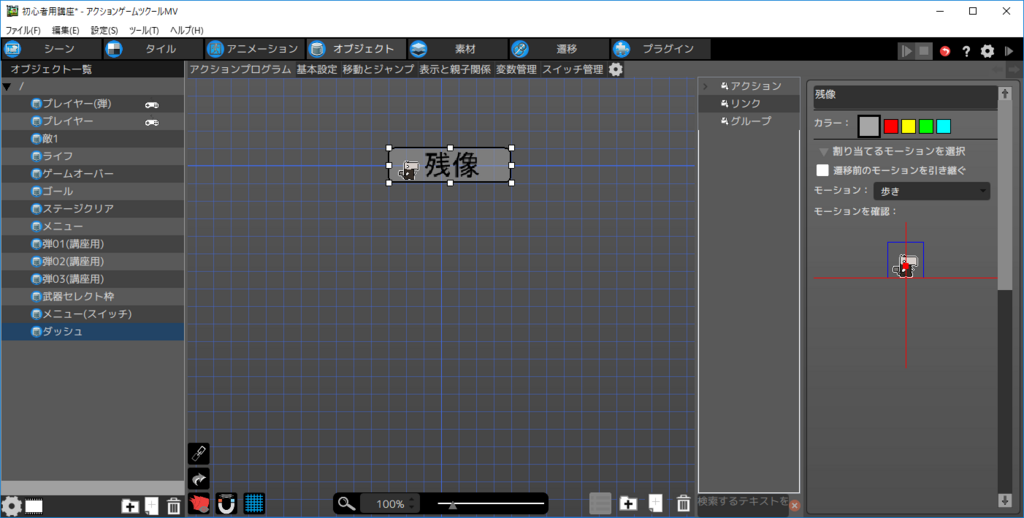Image resolution: width=1024 pixels, height=518 pixels.
Task: Switch to 表示と親子関係 sub-tab
Action: coord(455,69)
